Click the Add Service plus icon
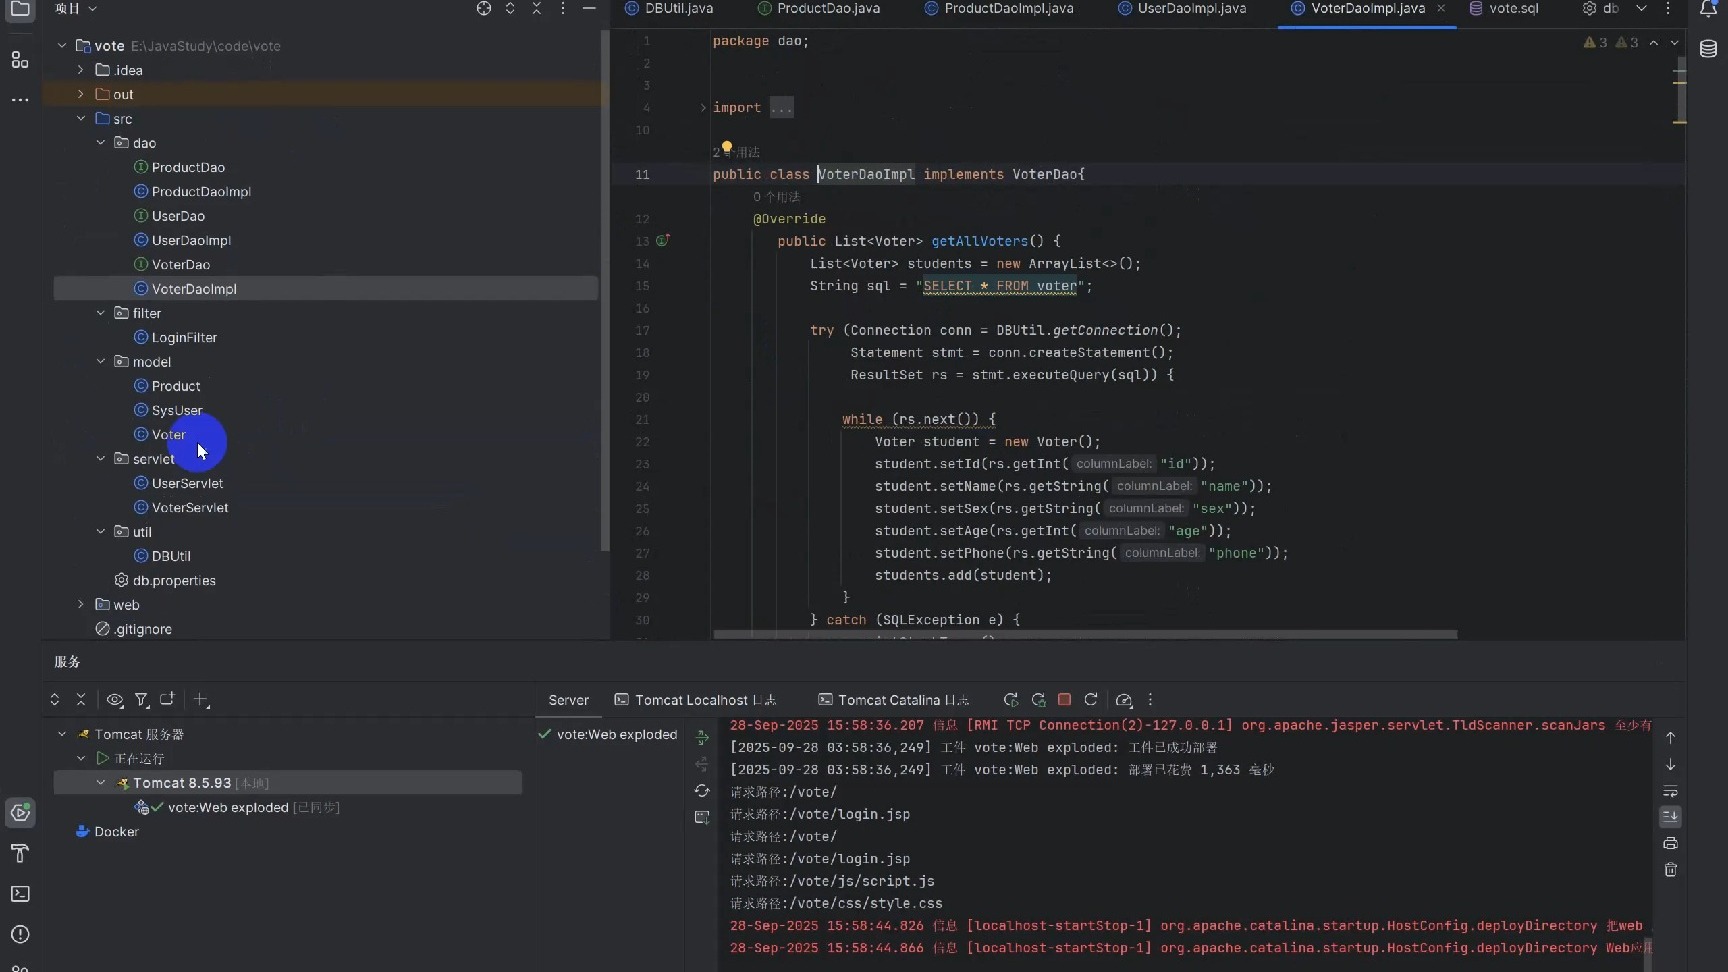 point(201,700)
